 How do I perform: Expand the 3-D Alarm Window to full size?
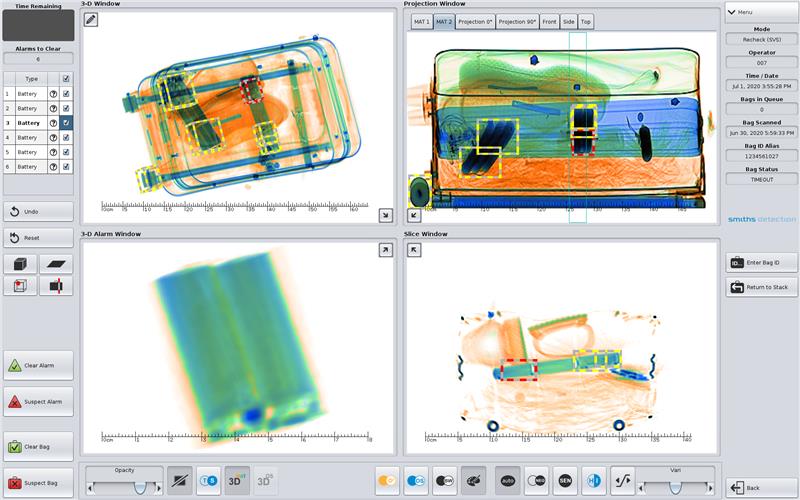(386, 250)
